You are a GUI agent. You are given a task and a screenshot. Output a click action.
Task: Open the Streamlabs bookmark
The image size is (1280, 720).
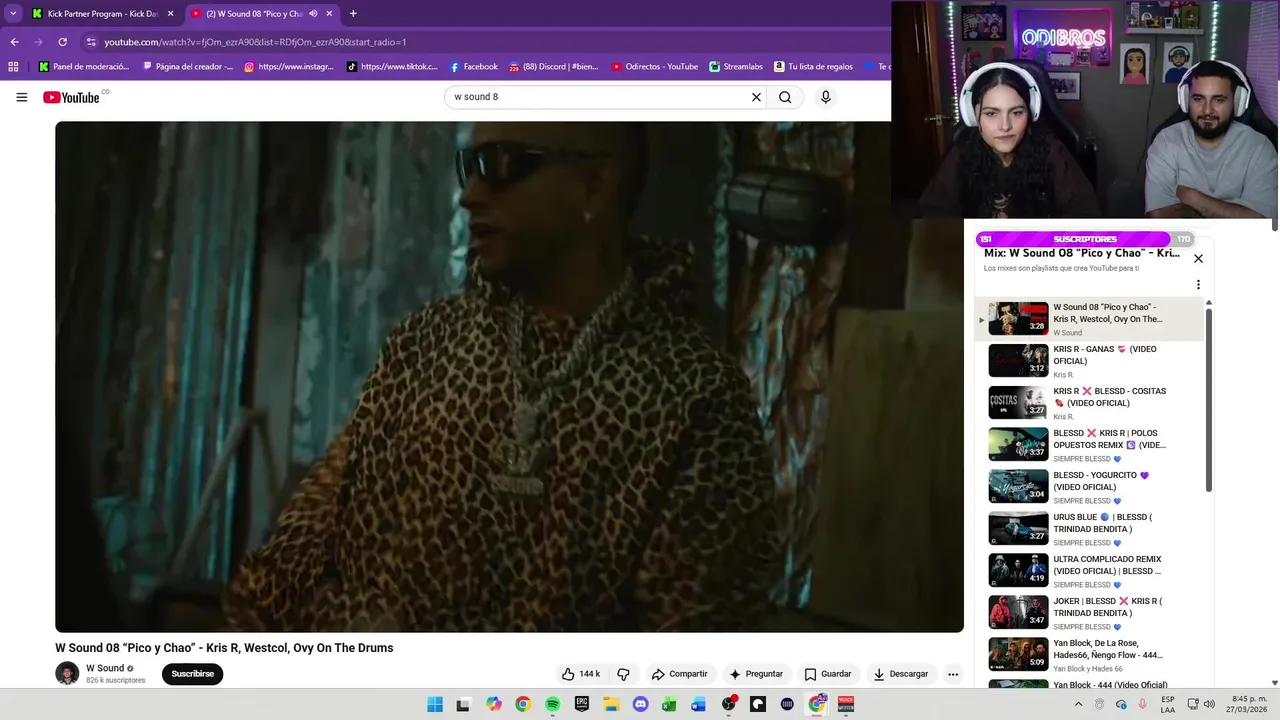(736, 67)
